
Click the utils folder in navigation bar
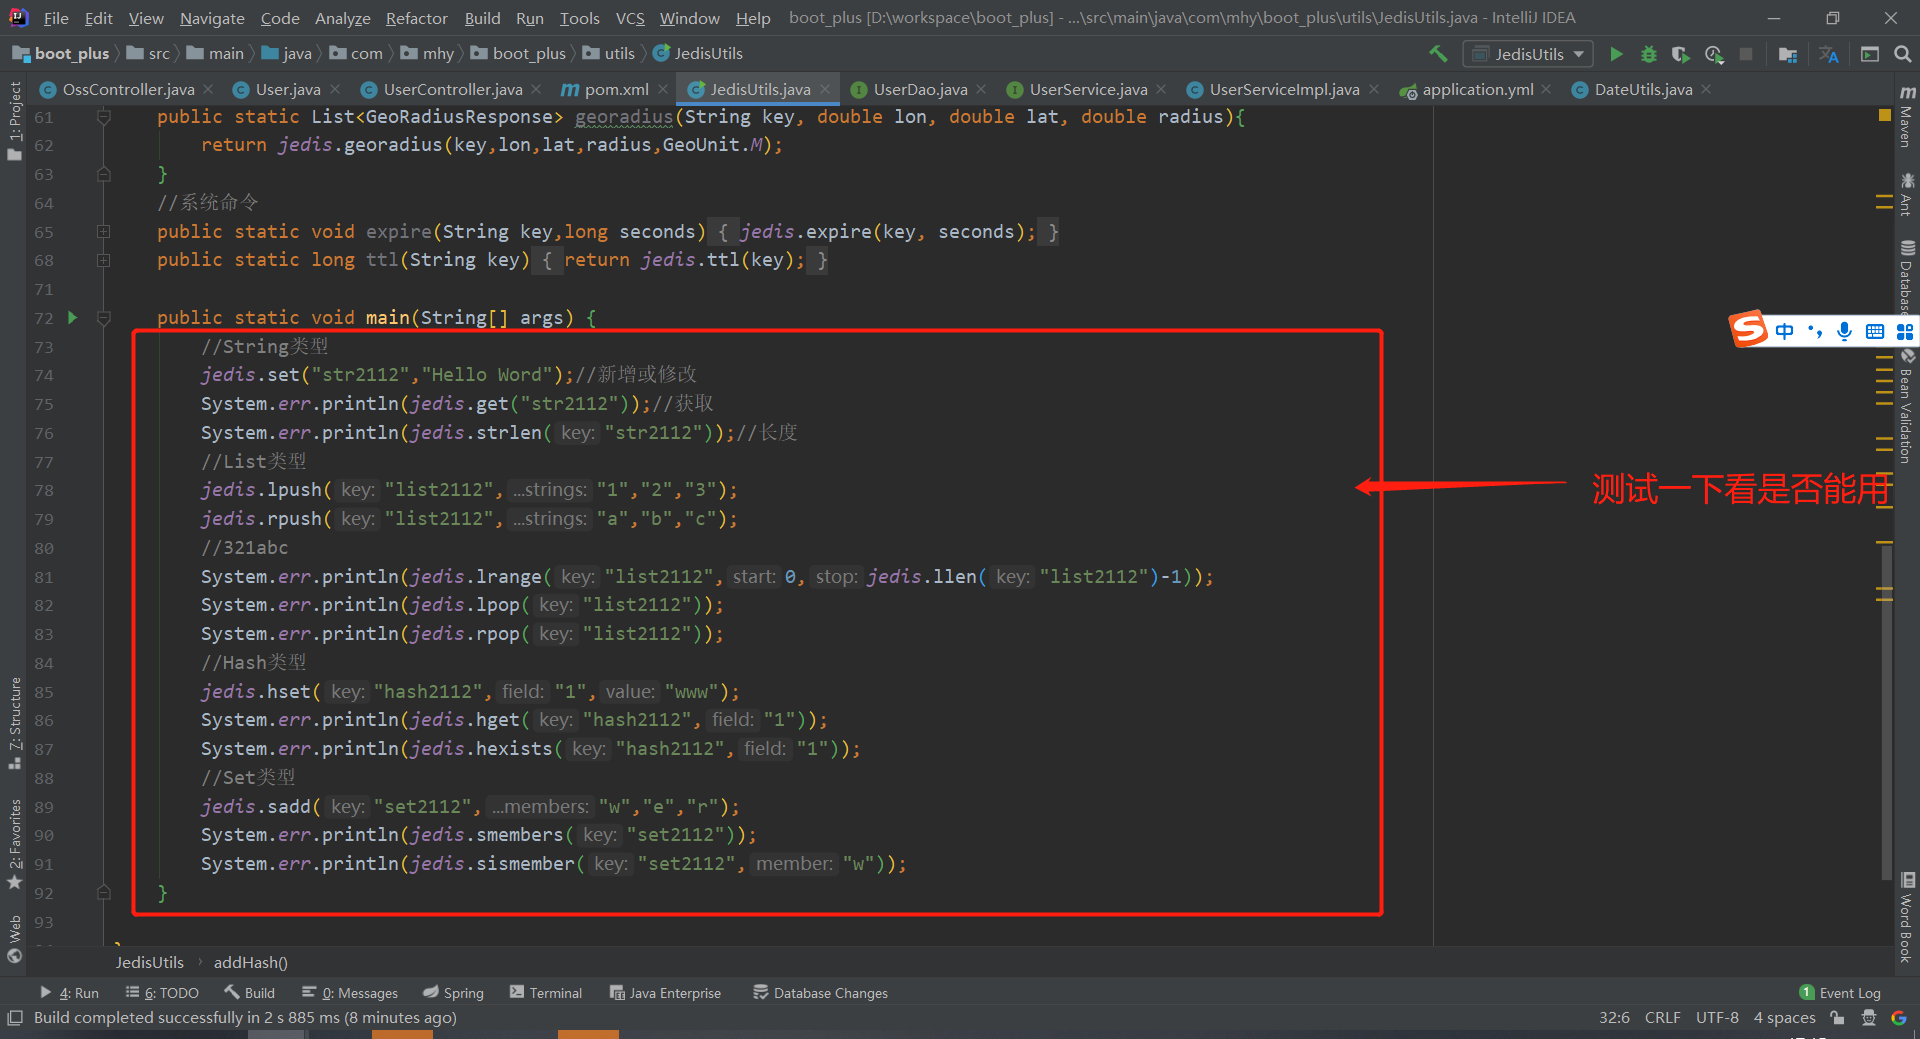pos(609,54)
